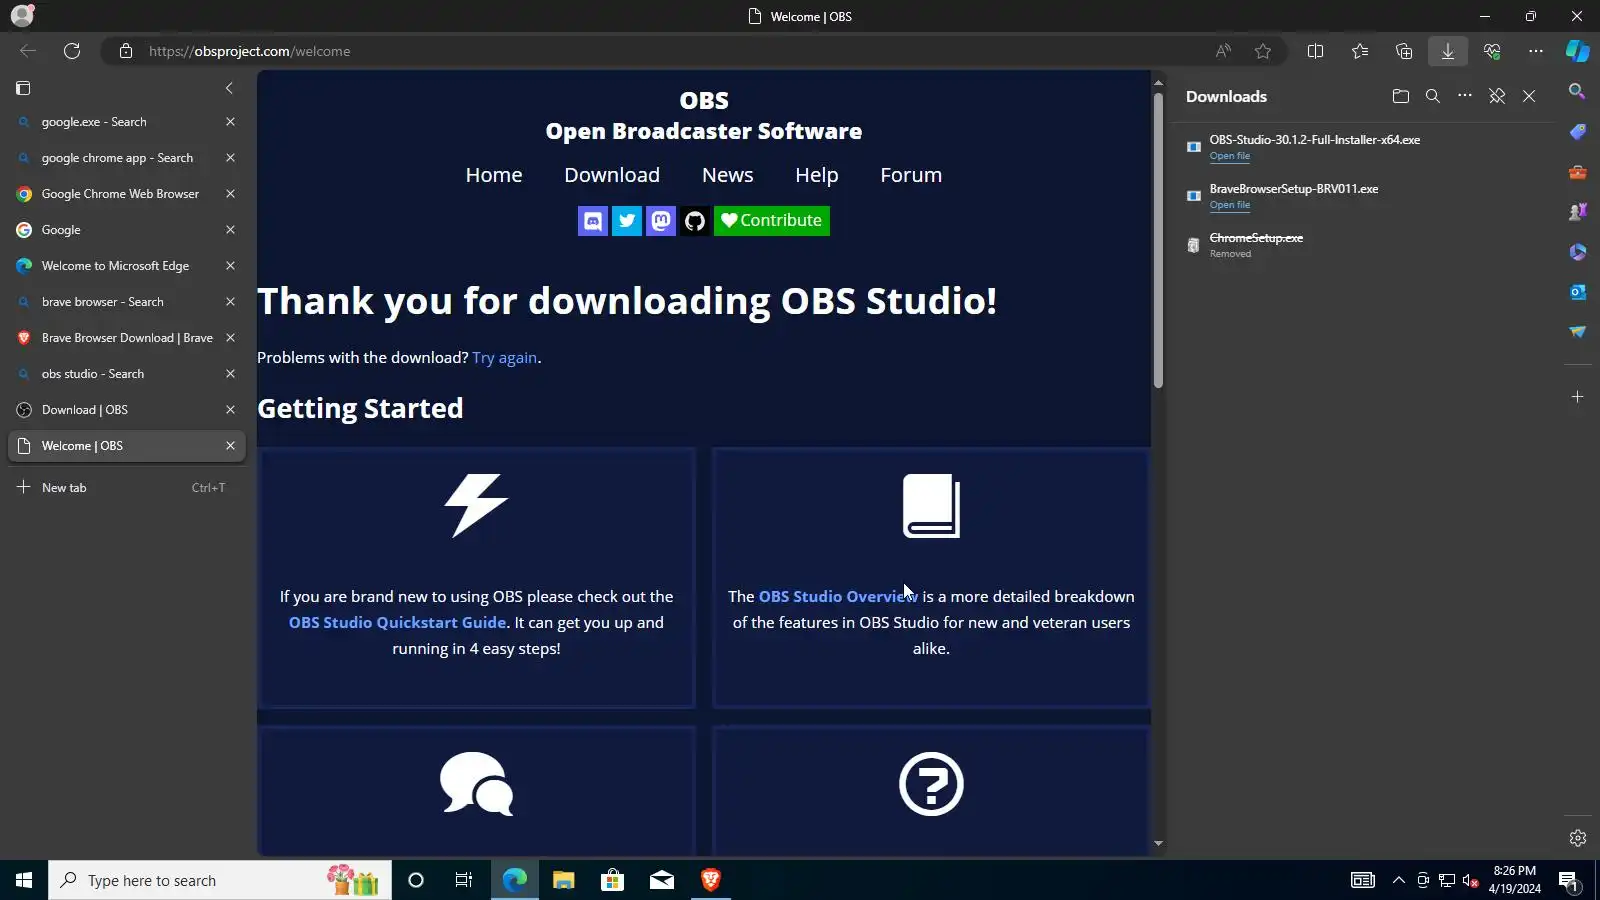Image resolution: width=1600 pixels, height=900 pixels.
Task: Click the lightning bolt Quickstart icon
Action: pos(476,505)
